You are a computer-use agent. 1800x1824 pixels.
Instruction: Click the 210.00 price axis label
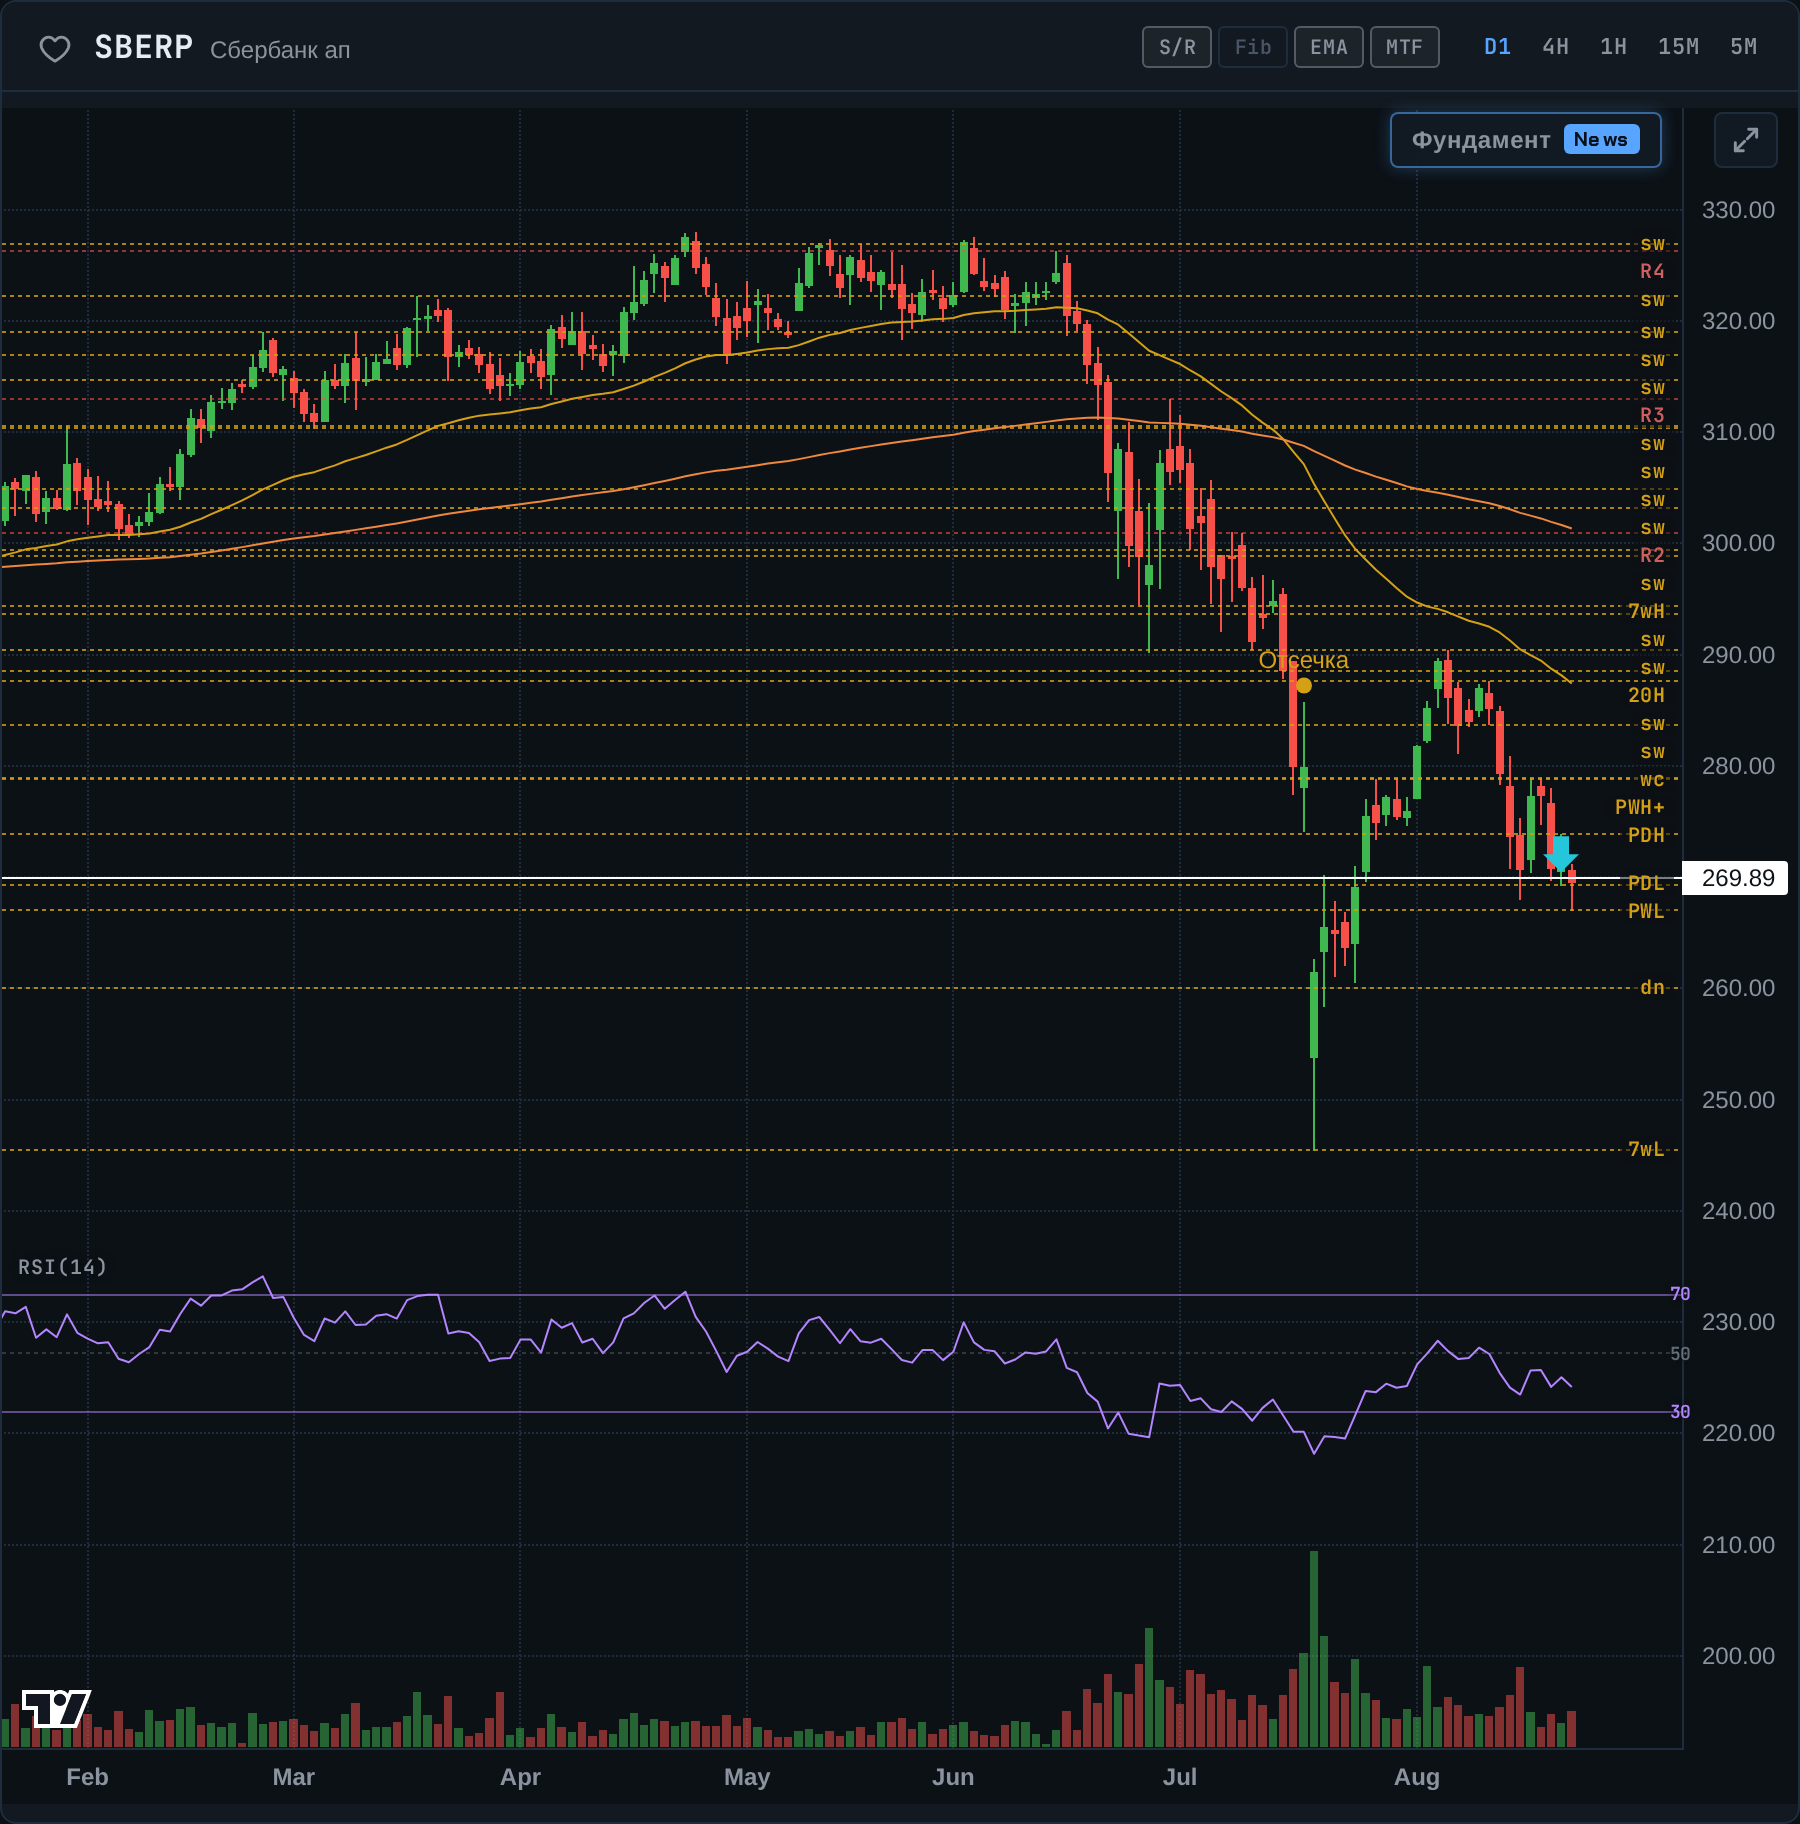(x=1738, y=1545)
